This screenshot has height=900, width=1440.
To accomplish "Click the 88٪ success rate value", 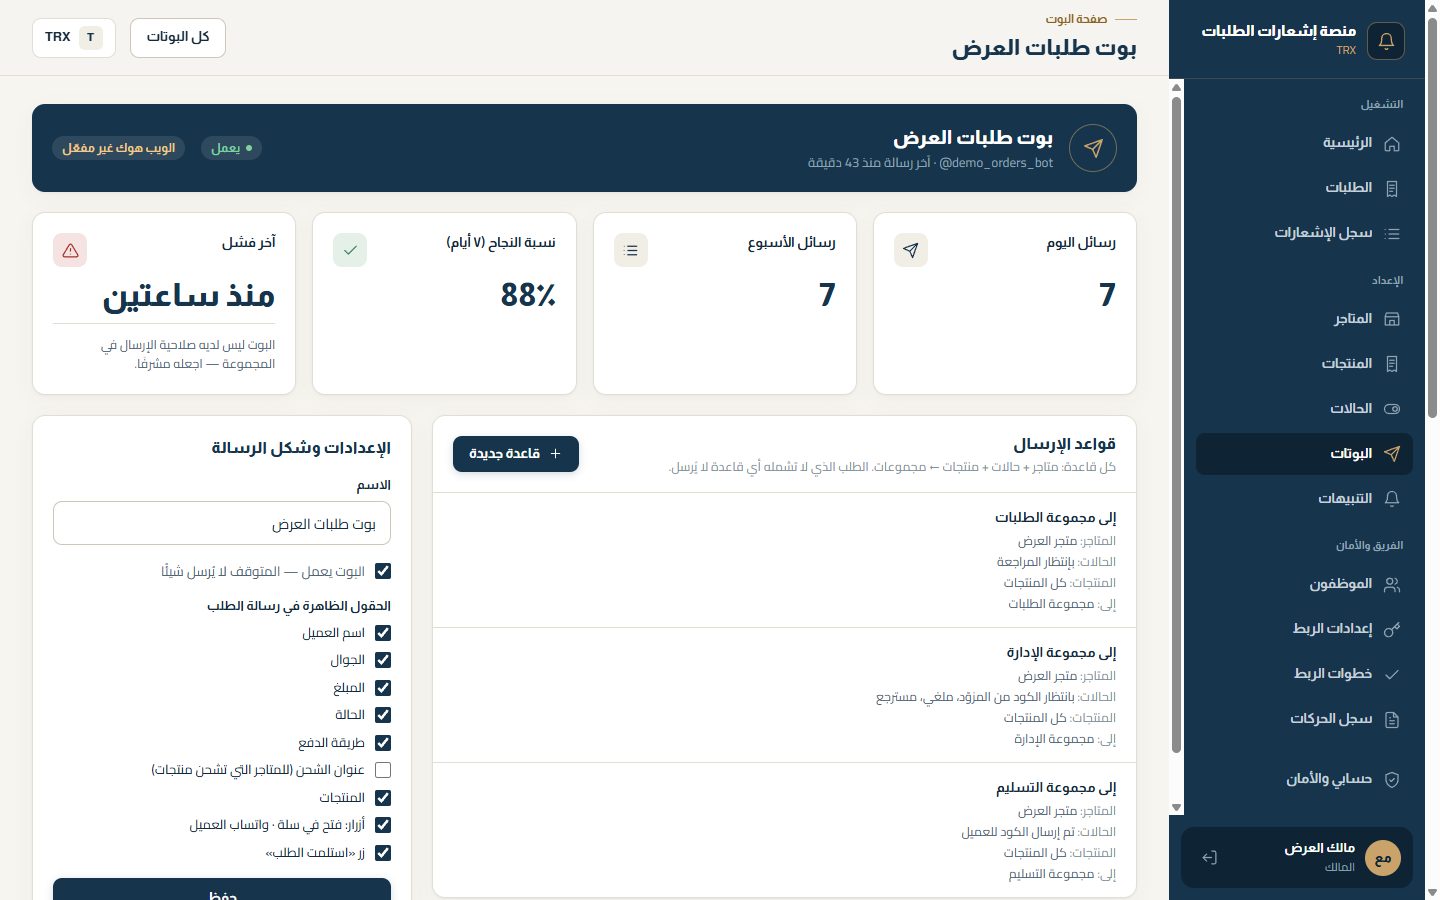I will [x=528, y=295].
